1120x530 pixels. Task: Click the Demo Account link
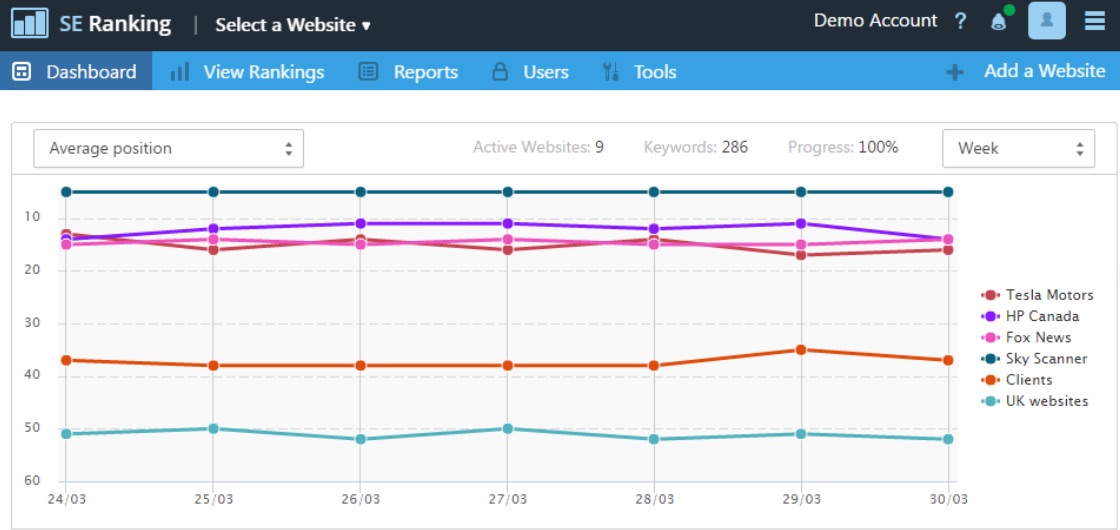click(x=875, y=21)
